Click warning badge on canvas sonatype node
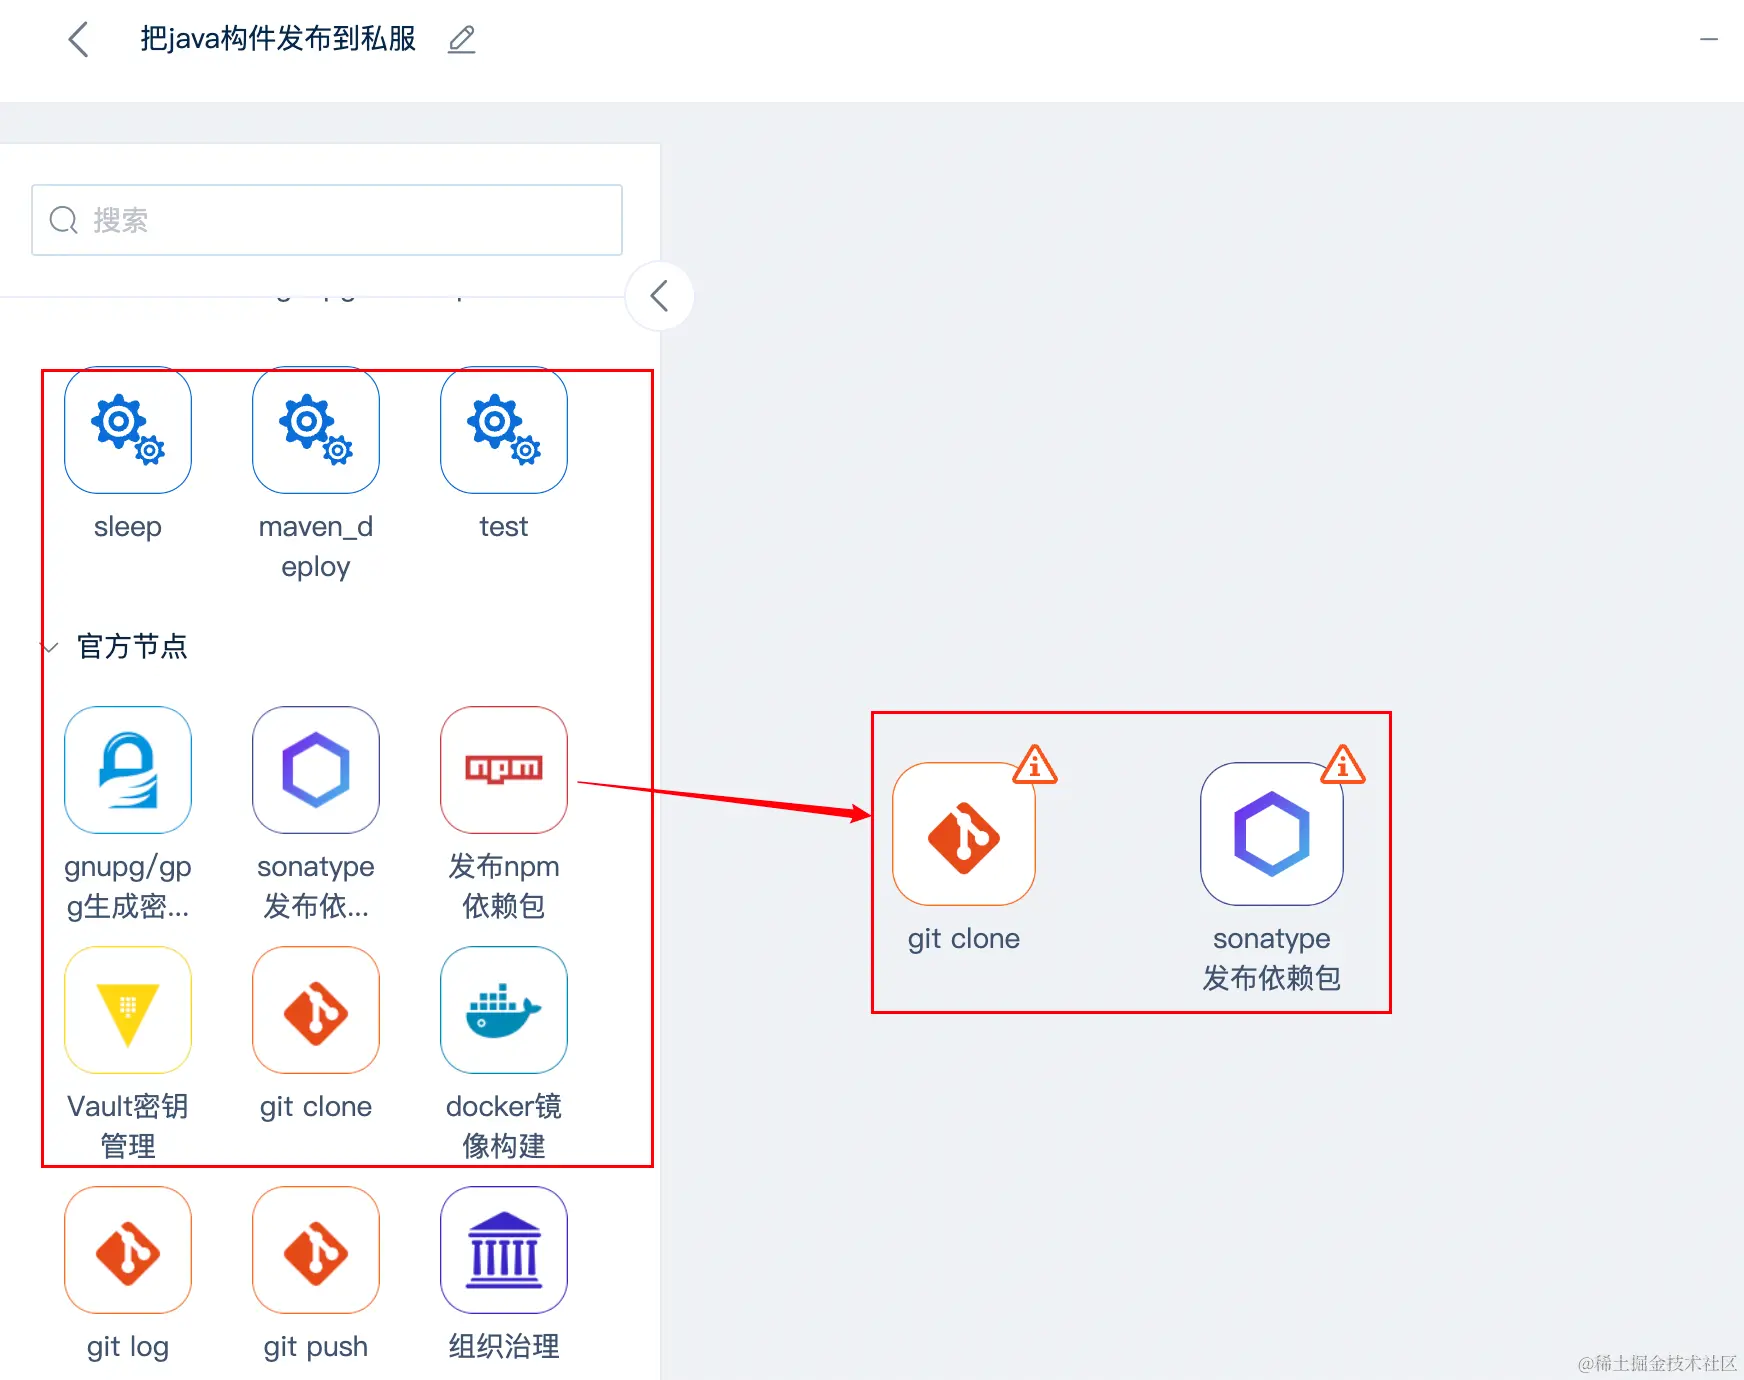This screenshot has height=1380, width=1744. tap(1343, 765)
